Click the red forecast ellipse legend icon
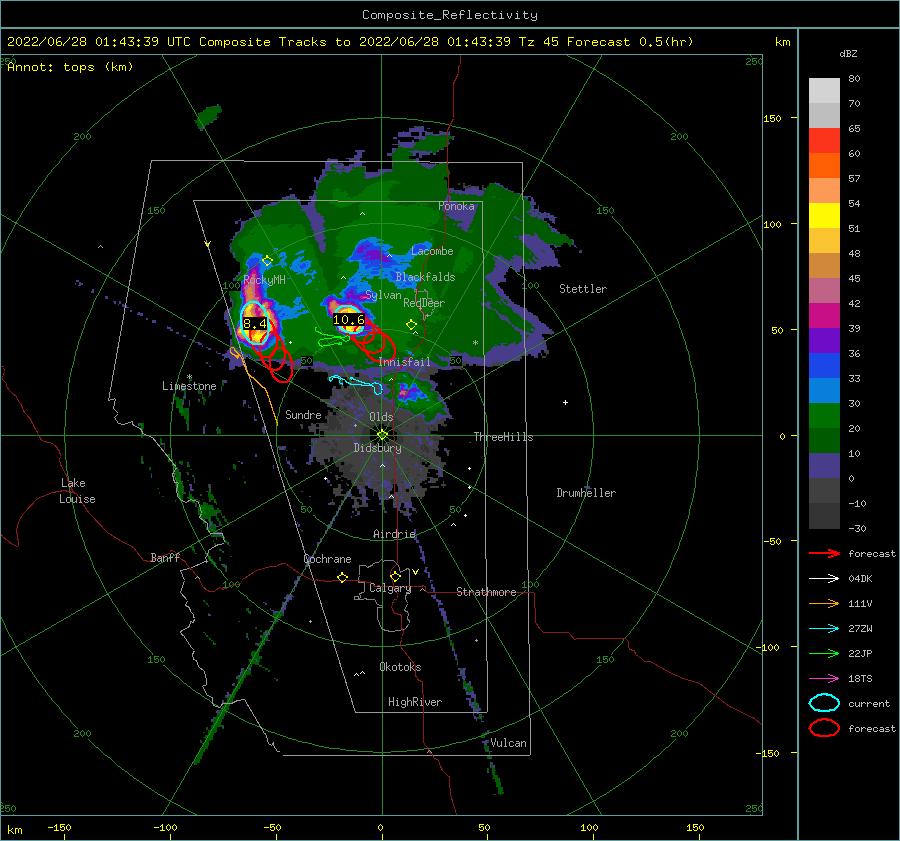900x841 pixels. pos(824,728)
